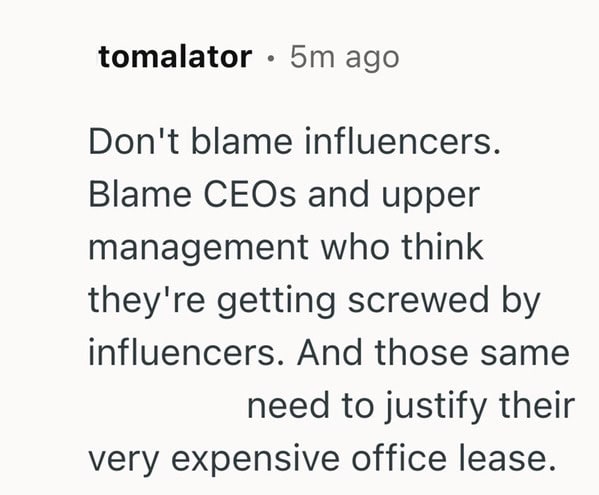Click the word 'justify' in the comment

pyautogui.click(x=435, y=407)
